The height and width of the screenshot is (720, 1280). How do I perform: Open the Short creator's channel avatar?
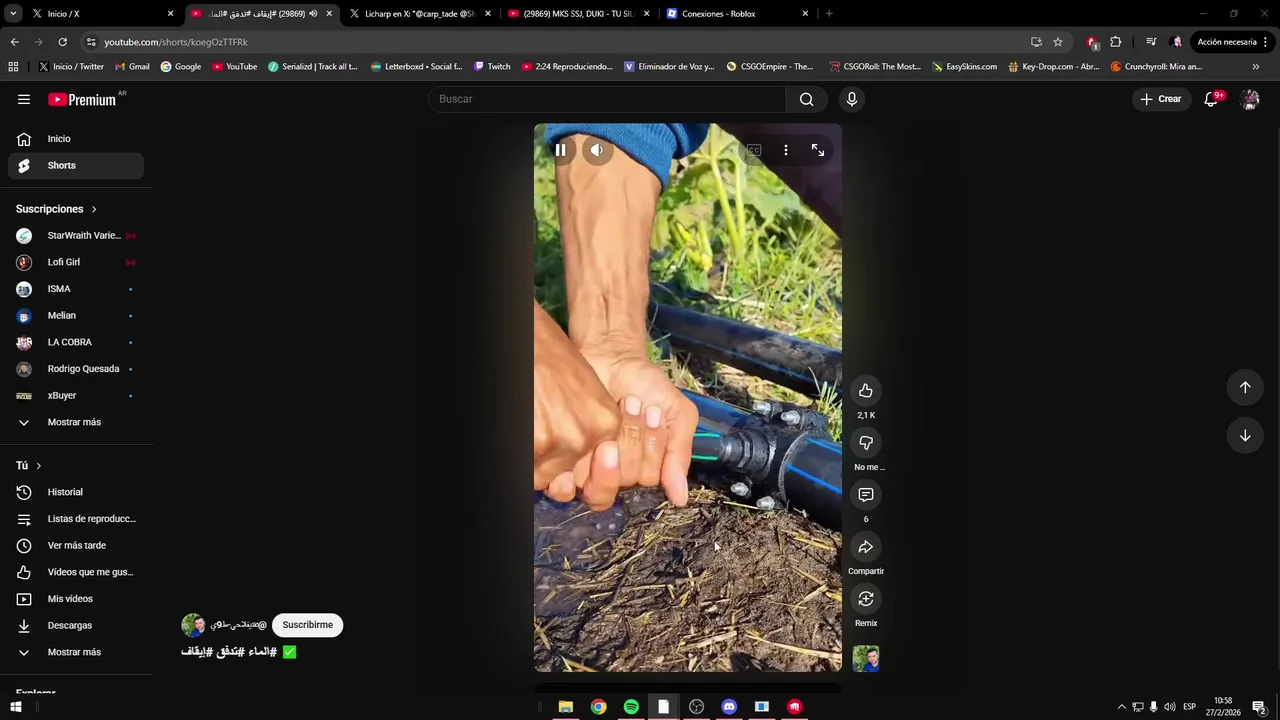point(193,625)
